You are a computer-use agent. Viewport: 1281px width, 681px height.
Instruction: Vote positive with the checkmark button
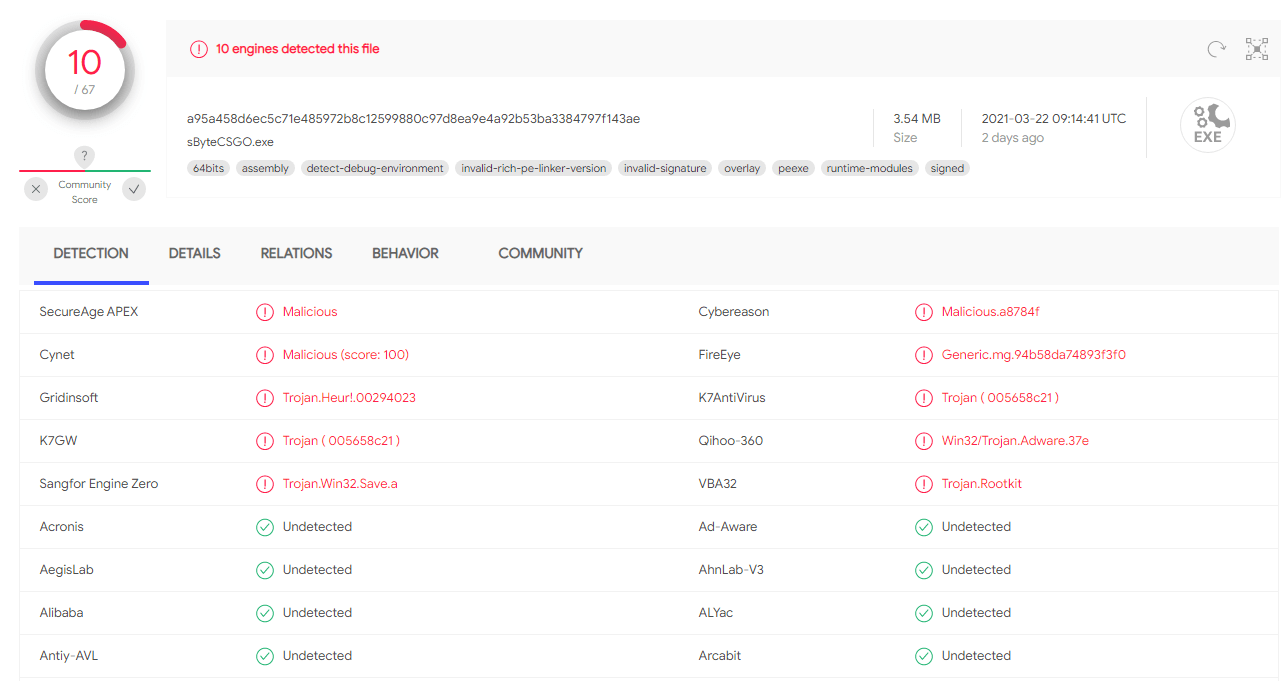(x=134, y=189)
